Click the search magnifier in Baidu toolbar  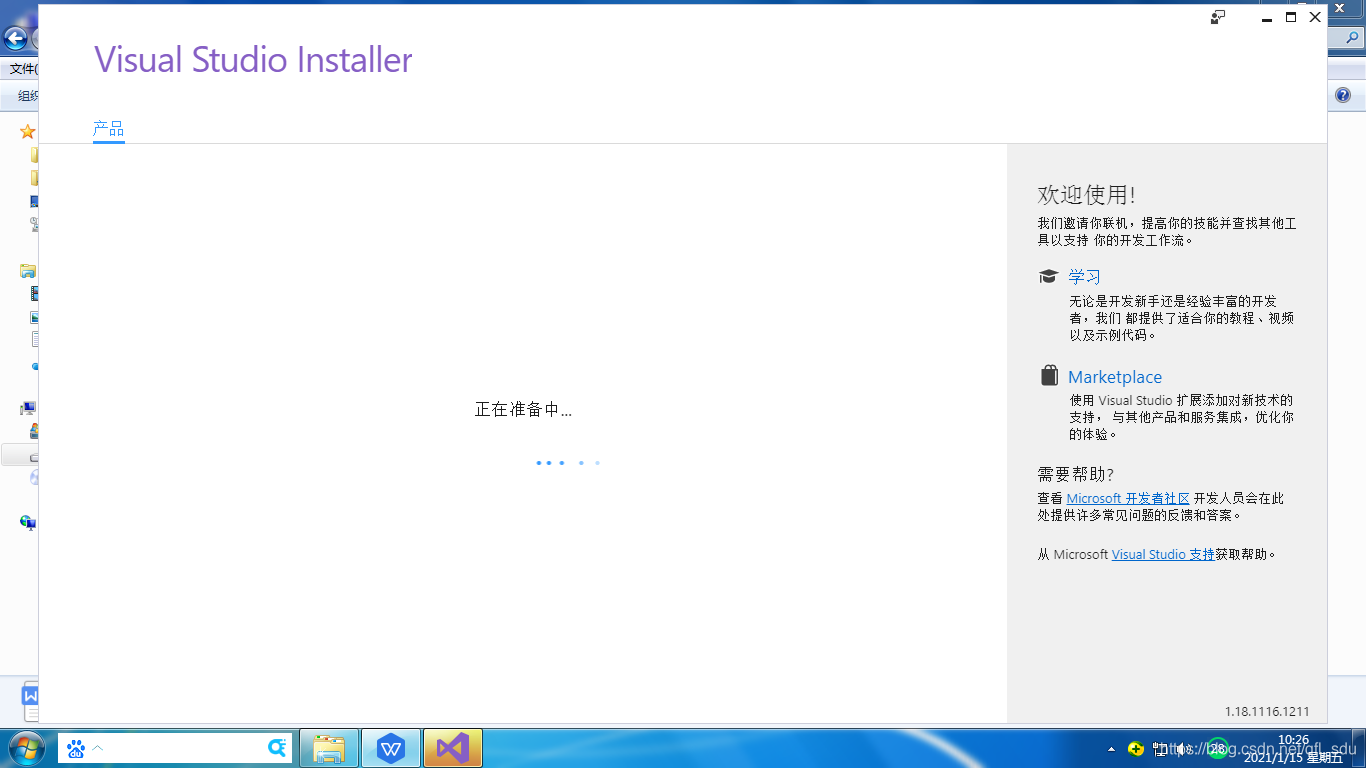[x=277, y=748]
